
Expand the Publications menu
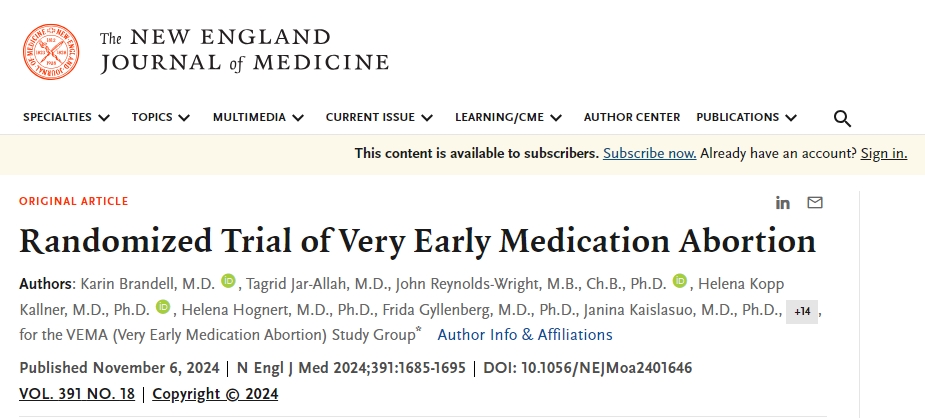746,117
